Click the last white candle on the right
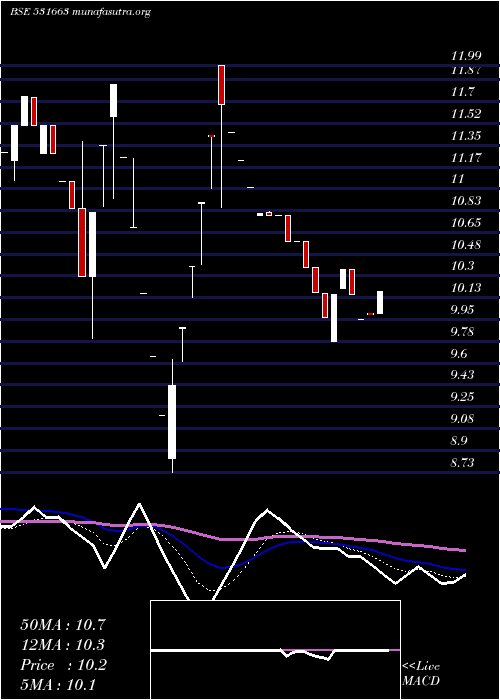Viewport: 500px width, 700px height. point(380,303)
